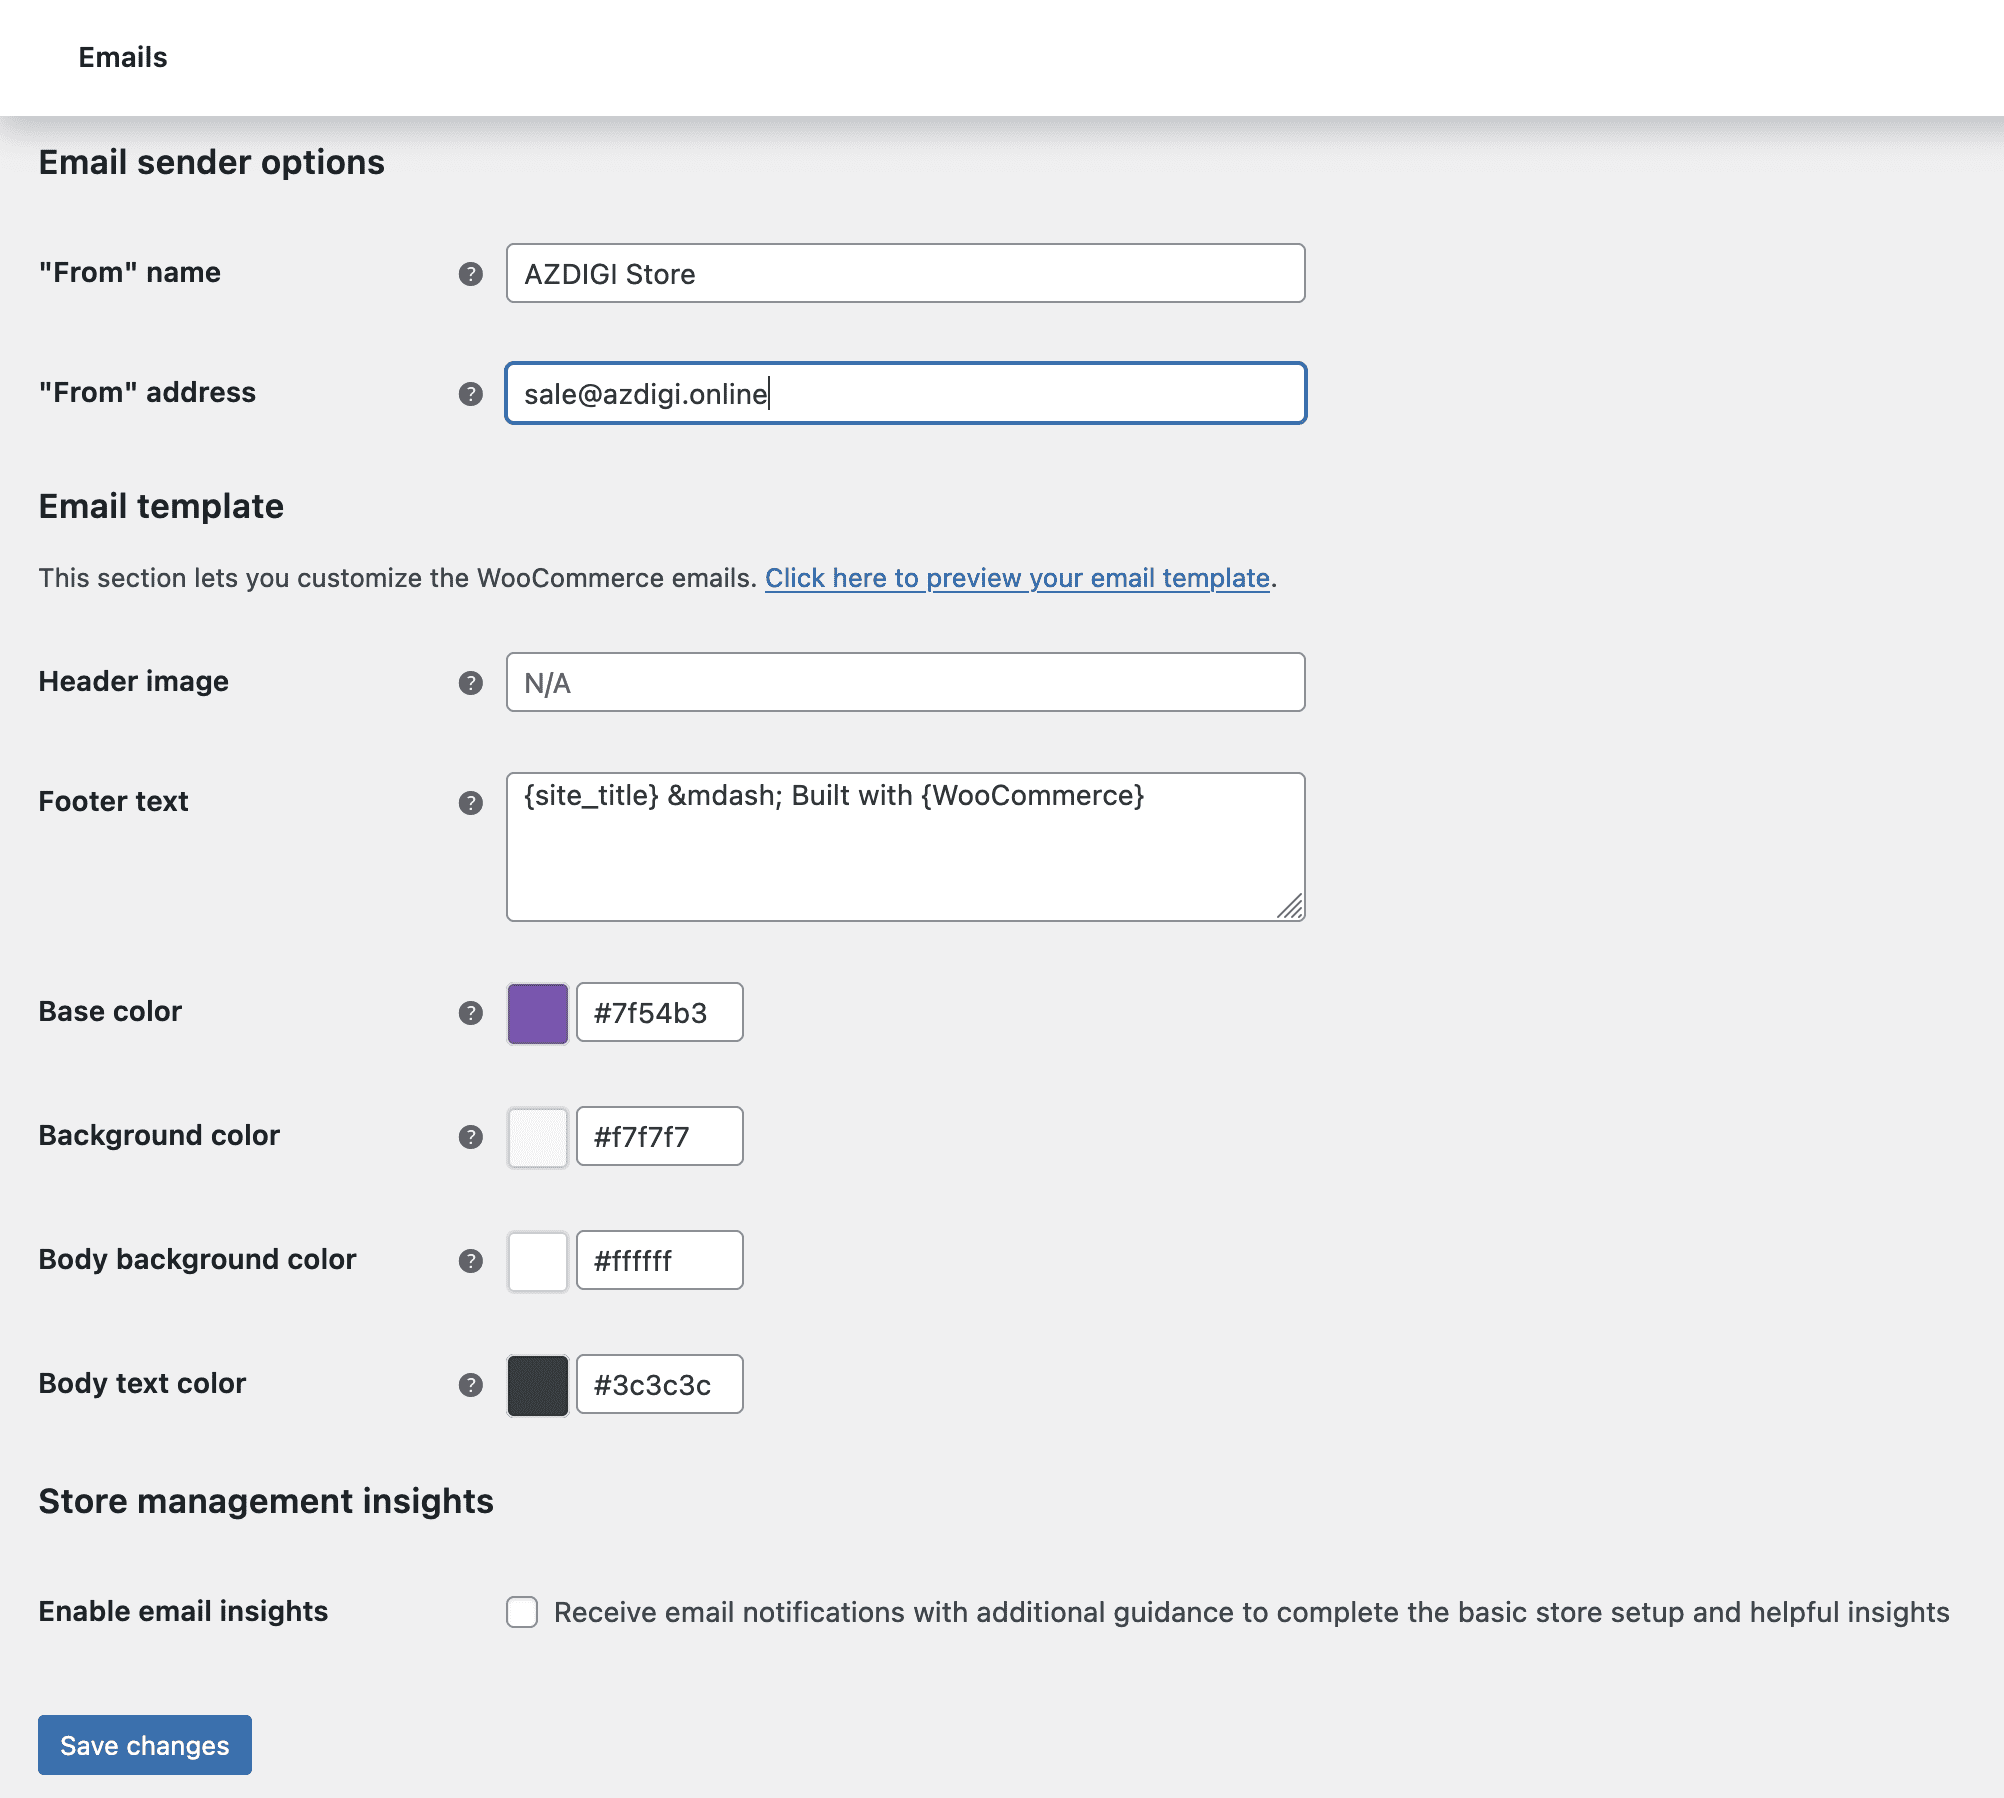Open the purple Base color swatch
The image size is (2004, 1798).
538,1013
